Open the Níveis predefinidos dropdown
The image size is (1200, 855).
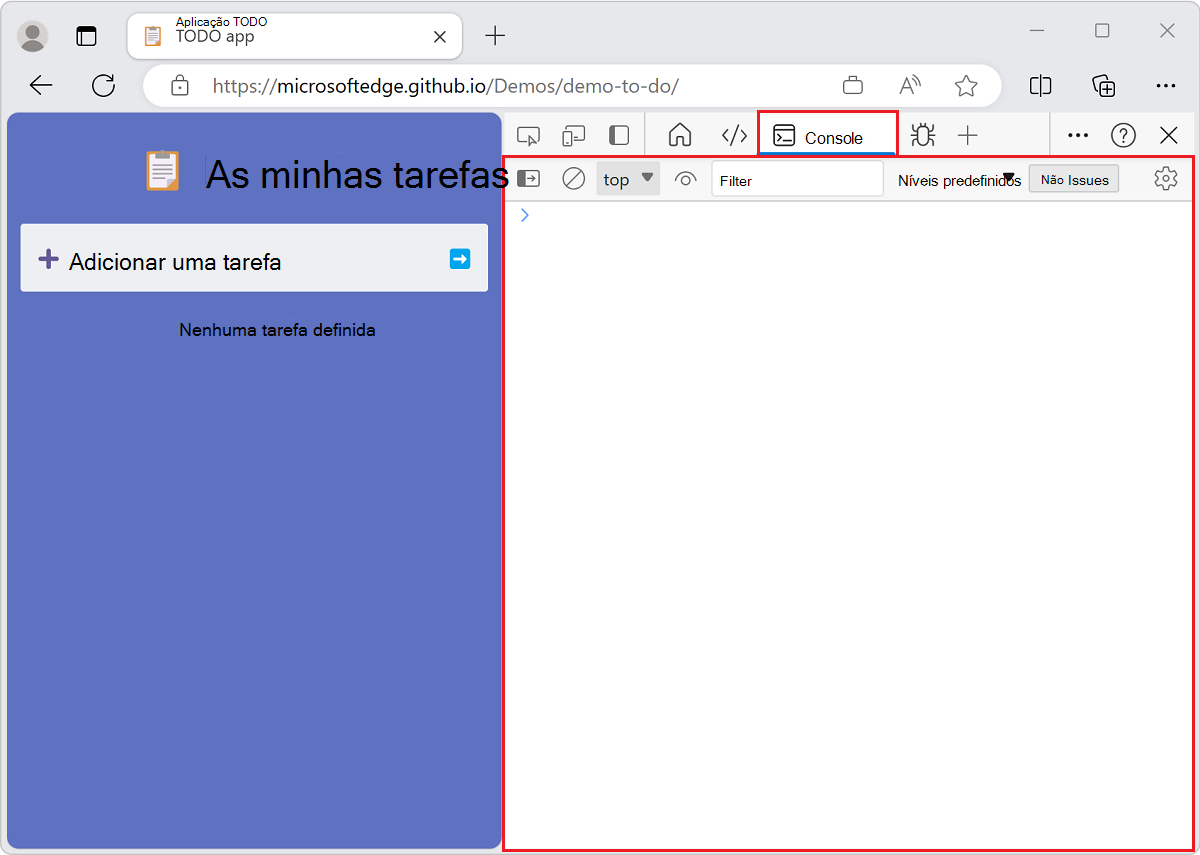click(957, 179)
